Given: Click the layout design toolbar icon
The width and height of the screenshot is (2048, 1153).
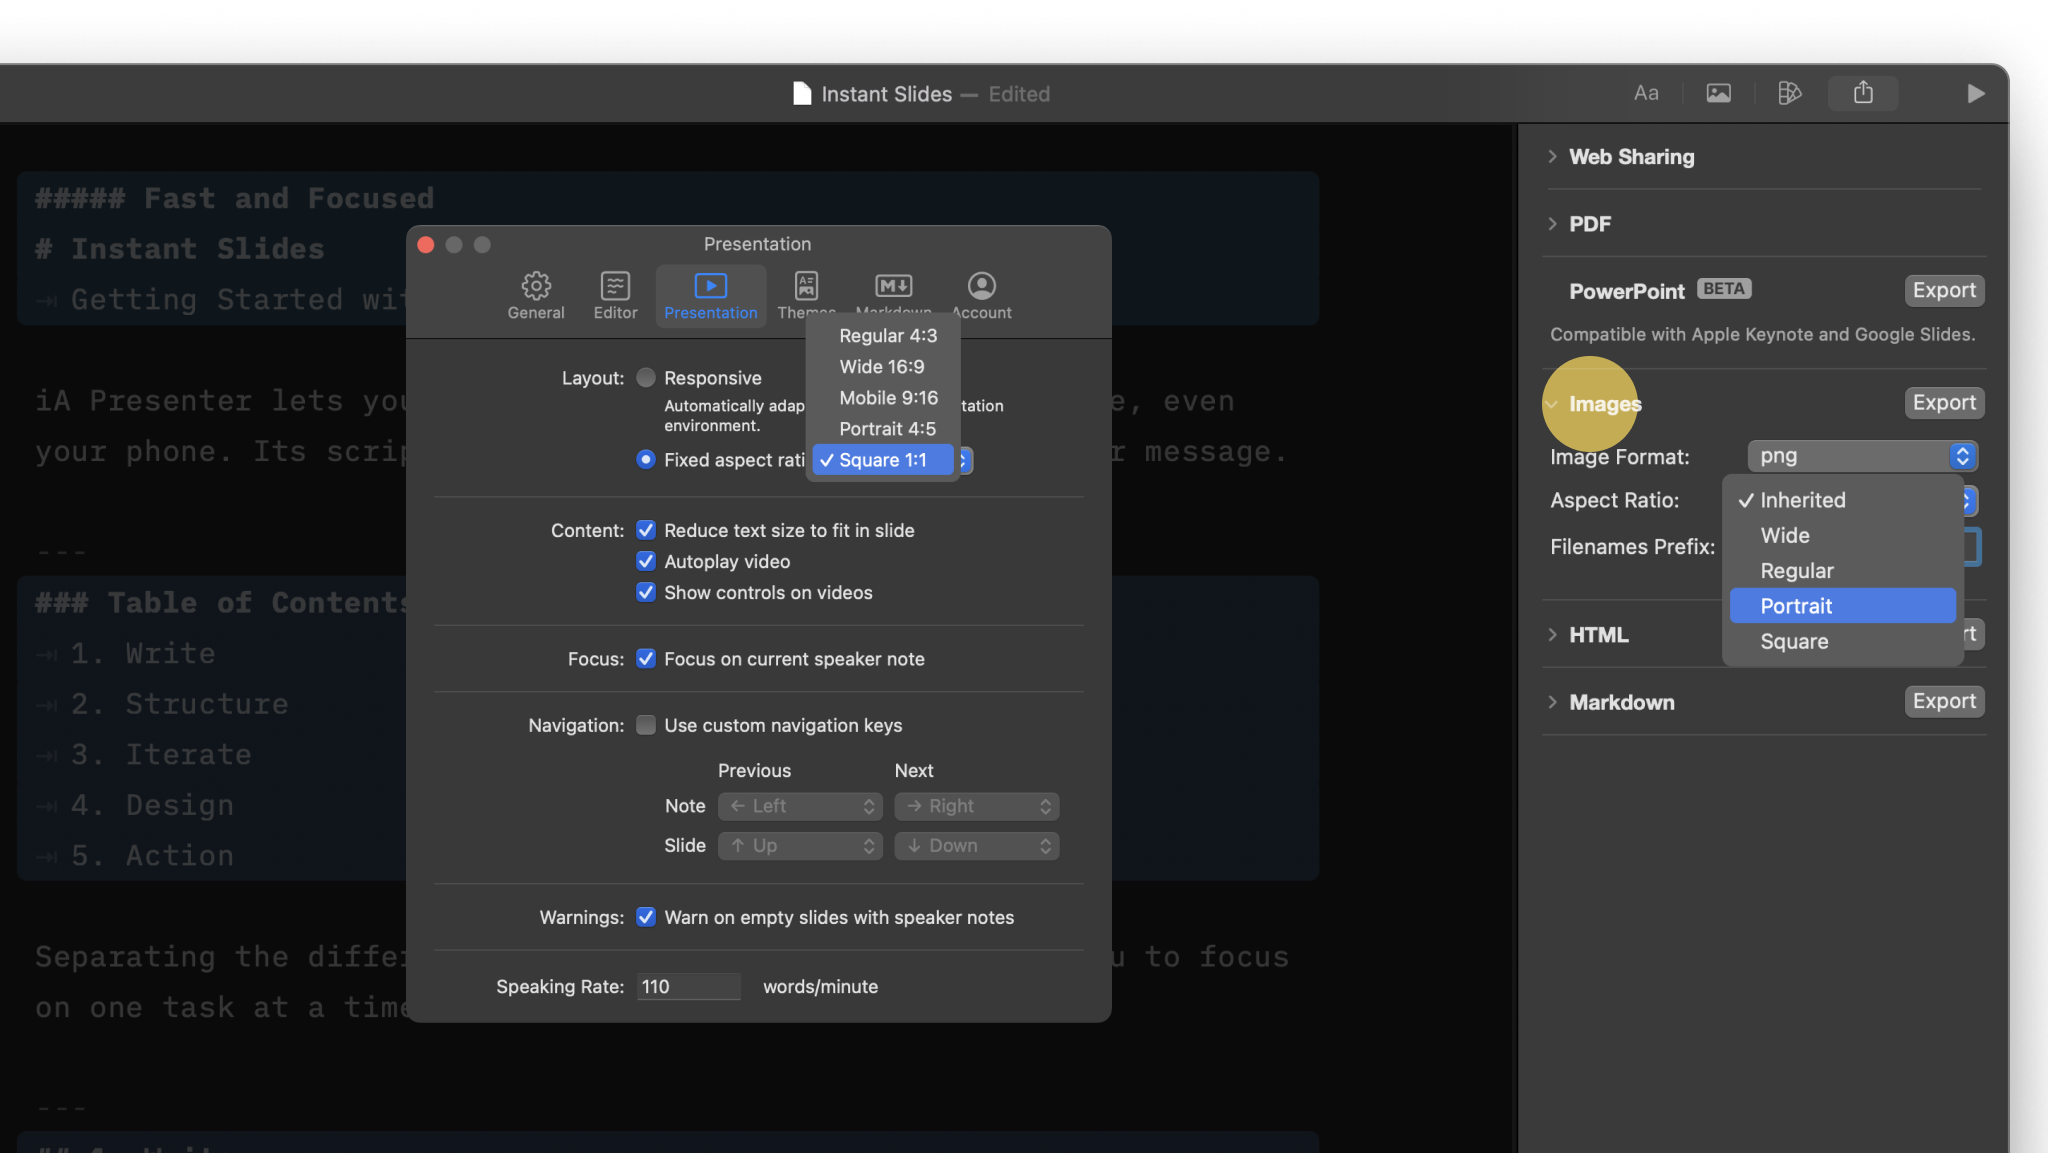Looking at the screenshot, I should [1789, 93].
